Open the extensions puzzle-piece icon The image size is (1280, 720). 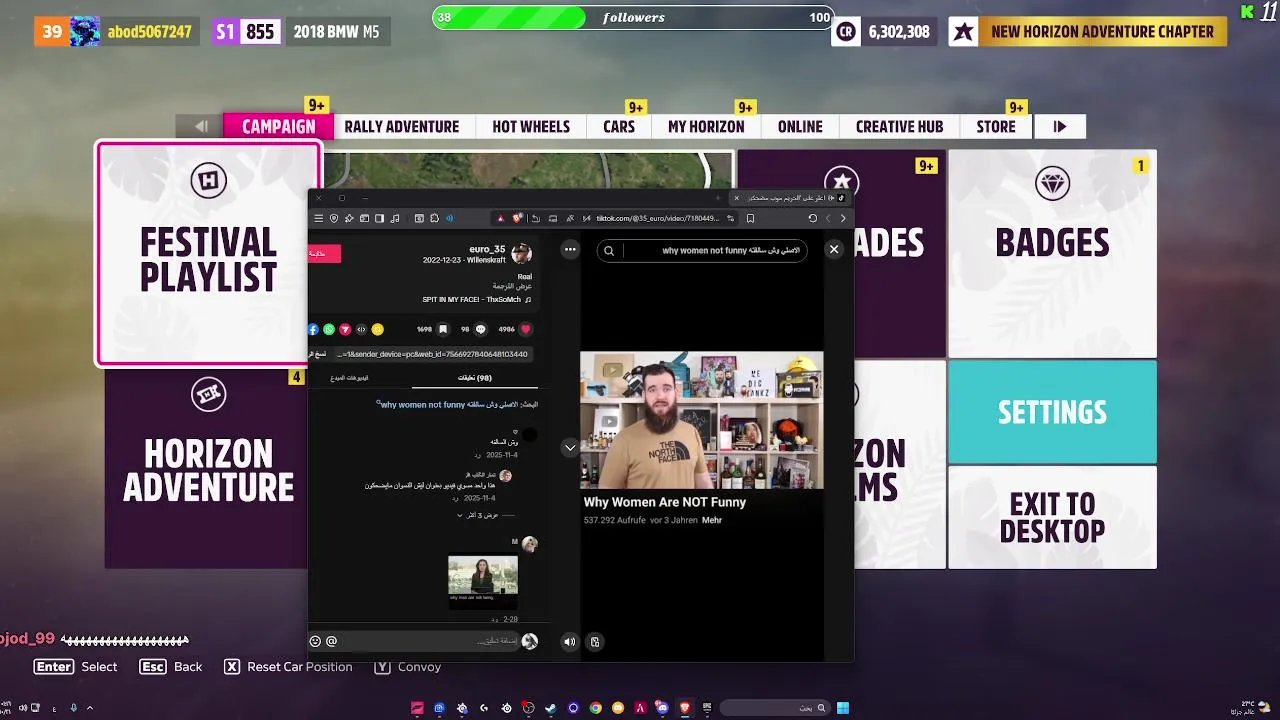[x=434, y=218]
